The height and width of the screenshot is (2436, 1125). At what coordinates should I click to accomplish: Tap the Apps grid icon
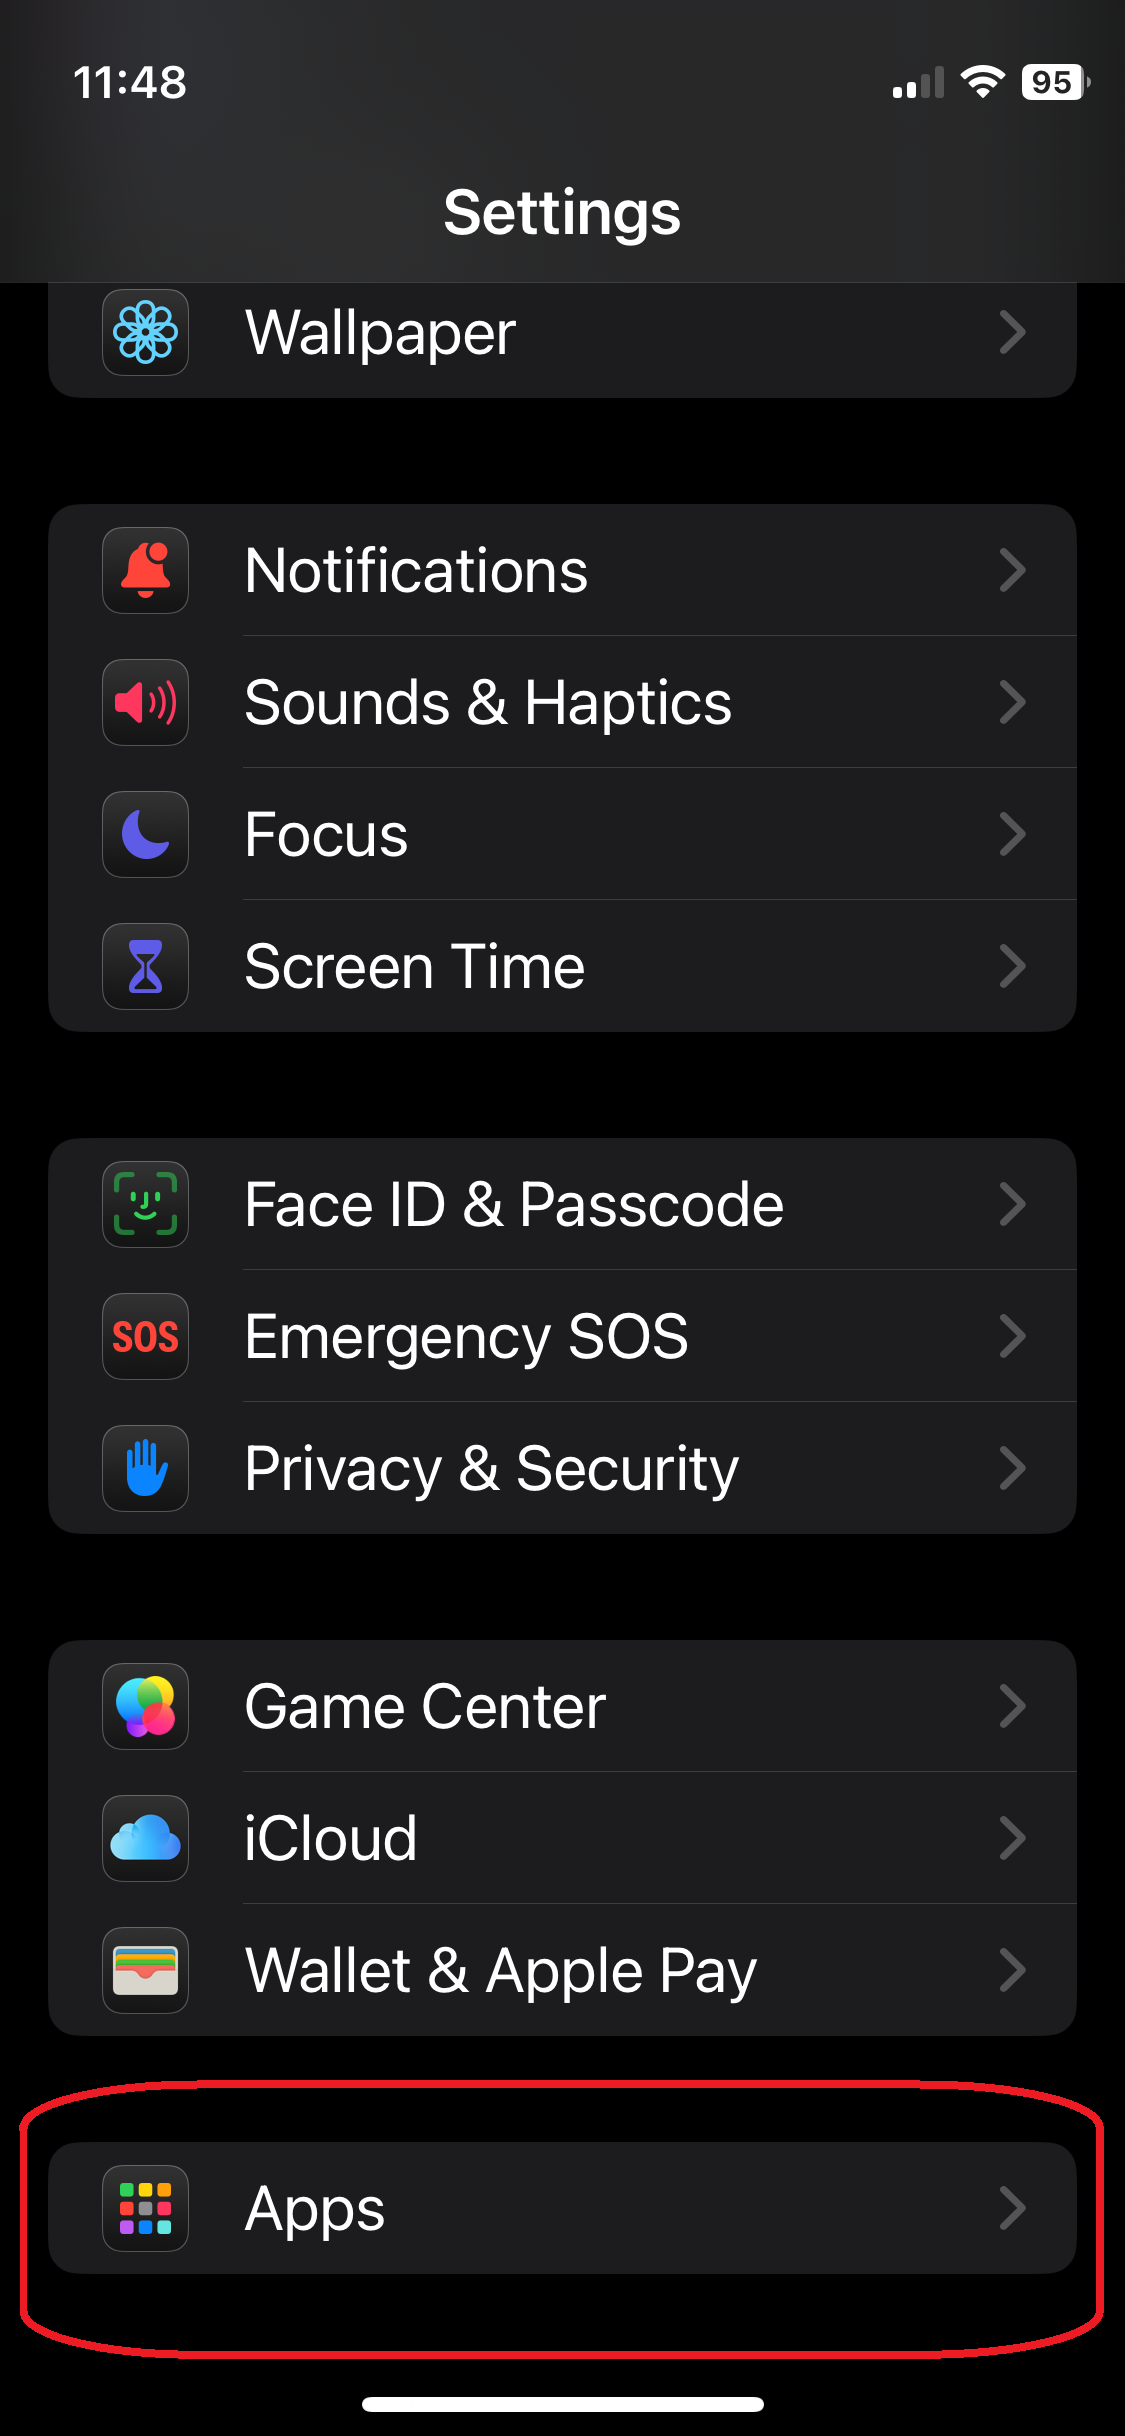145,2208
